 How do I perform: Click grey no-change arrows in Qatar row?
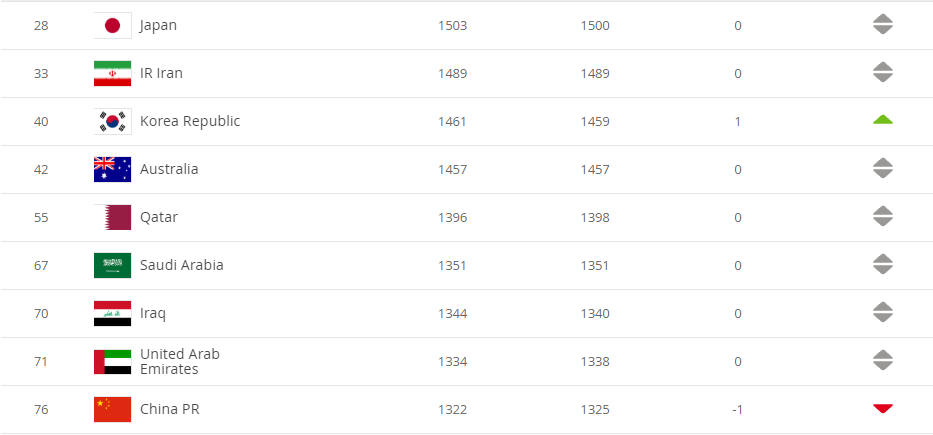click(x=883, y=216)
